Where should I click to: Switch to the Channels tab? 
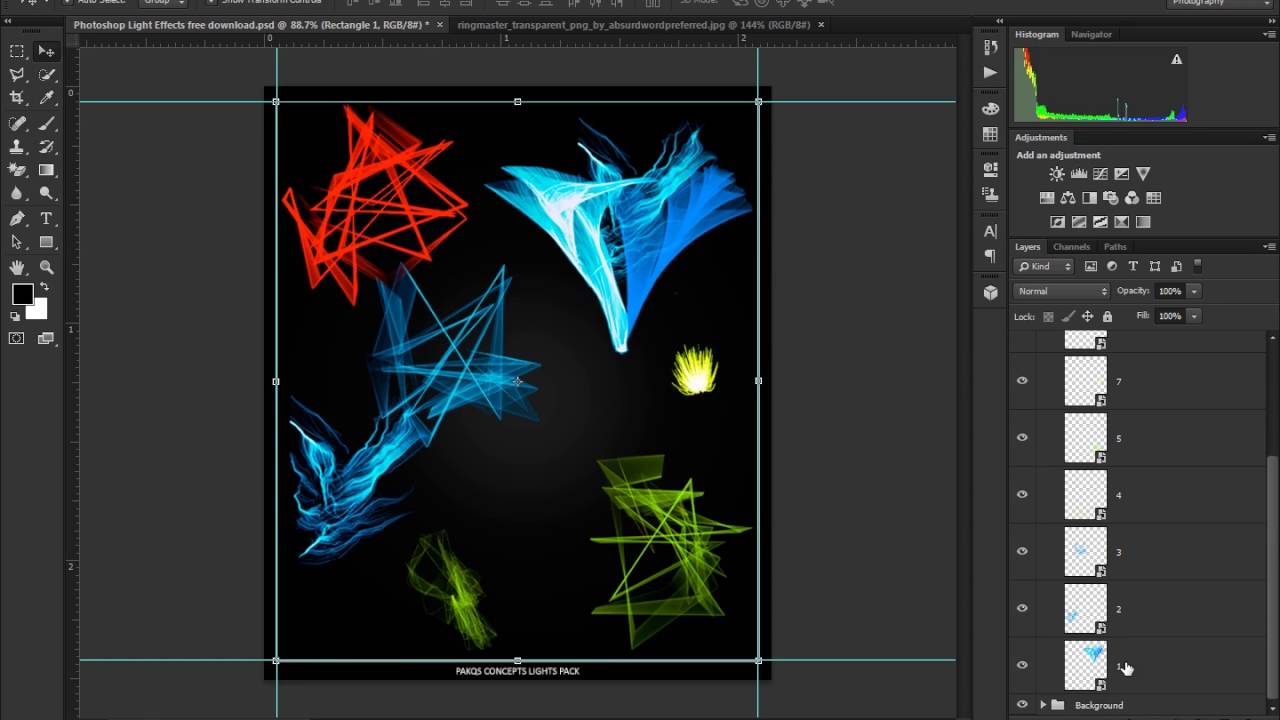(1071, 247)
